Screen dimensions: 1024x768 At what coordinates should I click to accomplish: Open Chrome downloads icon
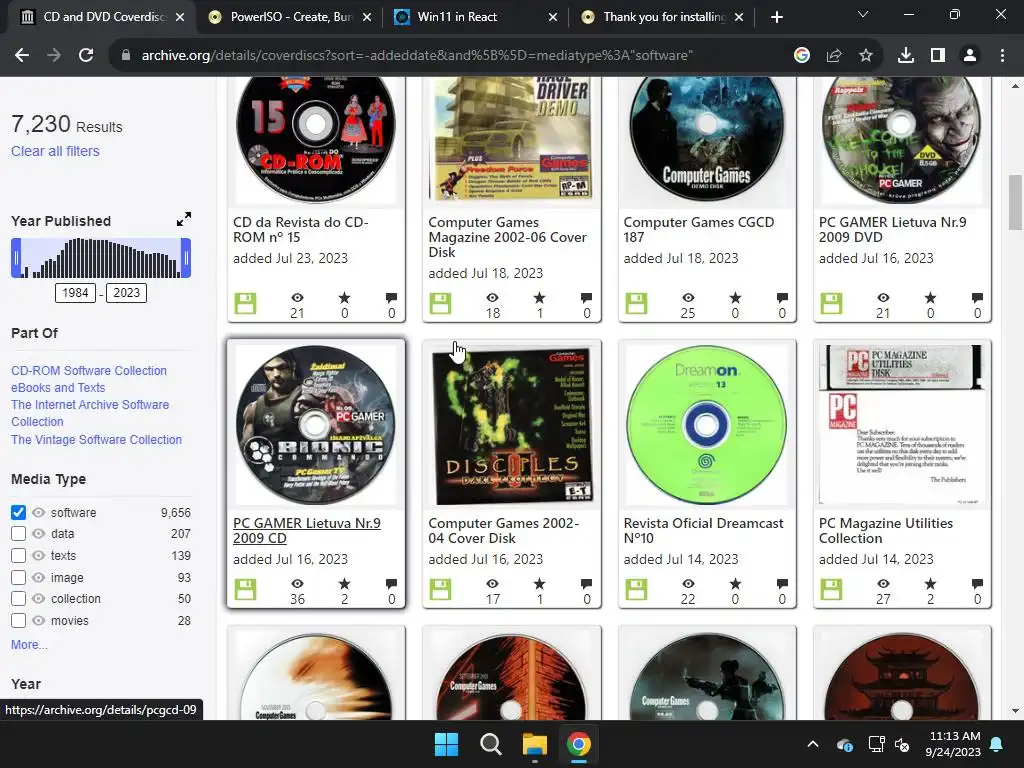[906, 56]
